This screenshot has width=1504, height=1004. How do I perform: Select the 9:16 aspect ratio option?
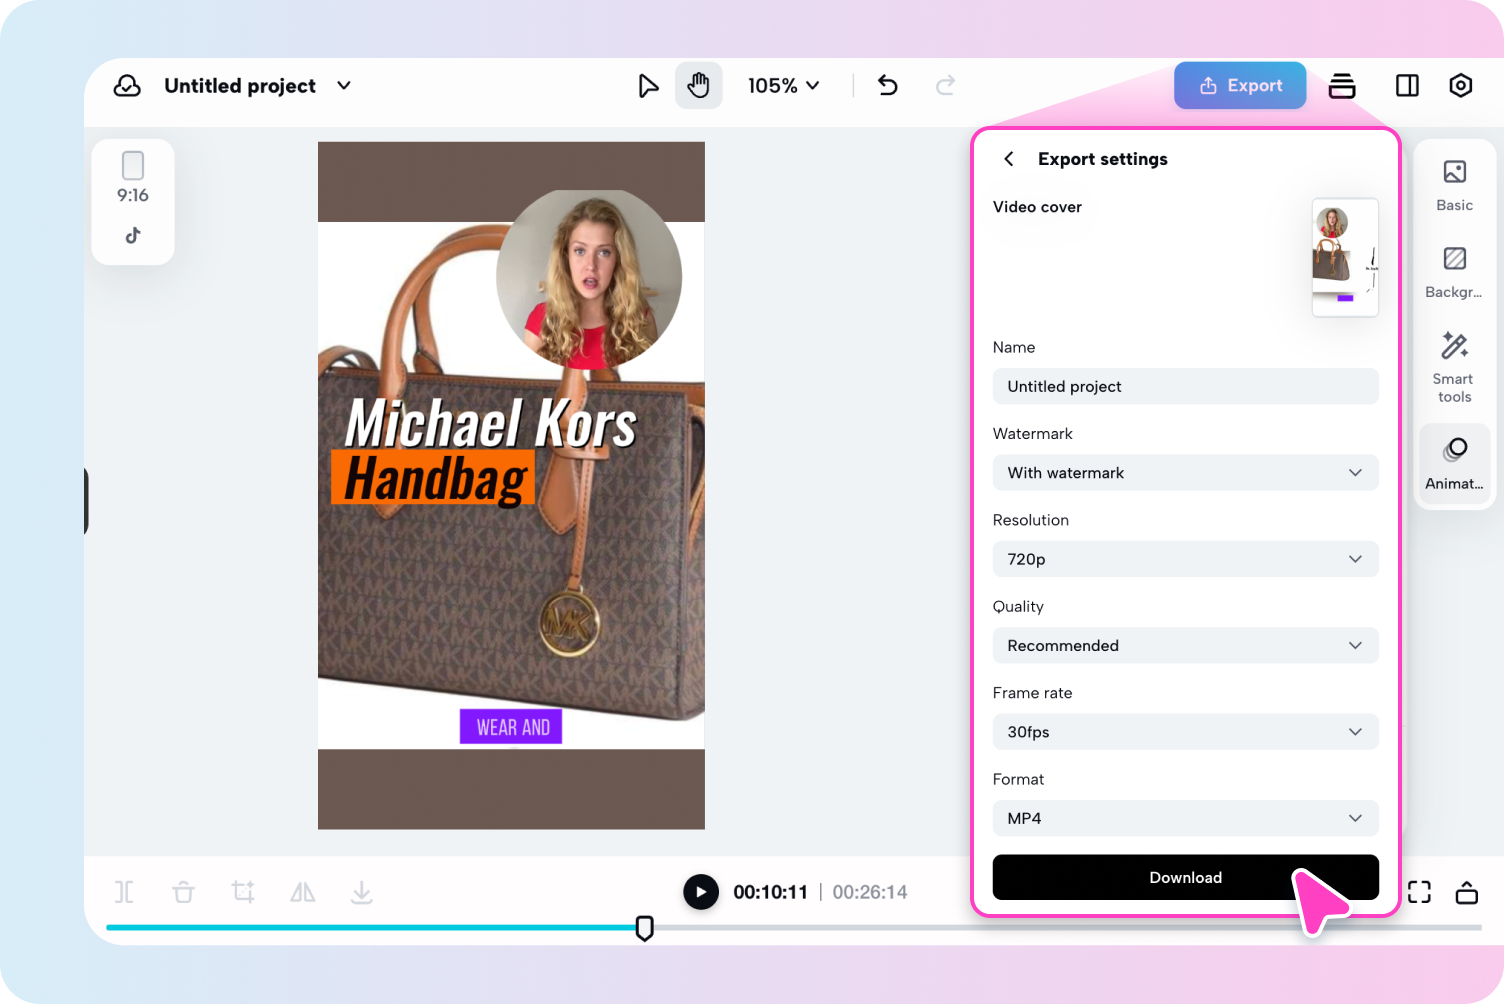pos(133,178)
